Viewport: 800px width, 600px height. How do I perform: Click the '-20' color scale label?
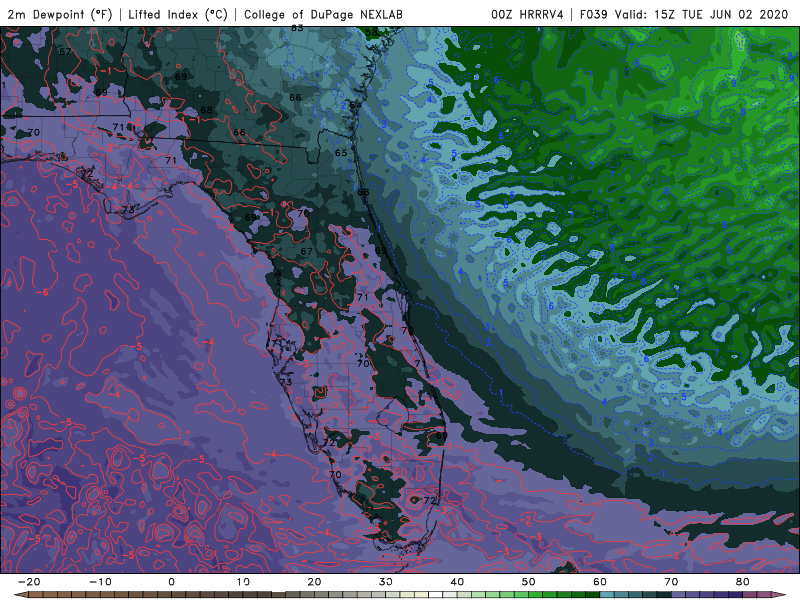(29, 582)
